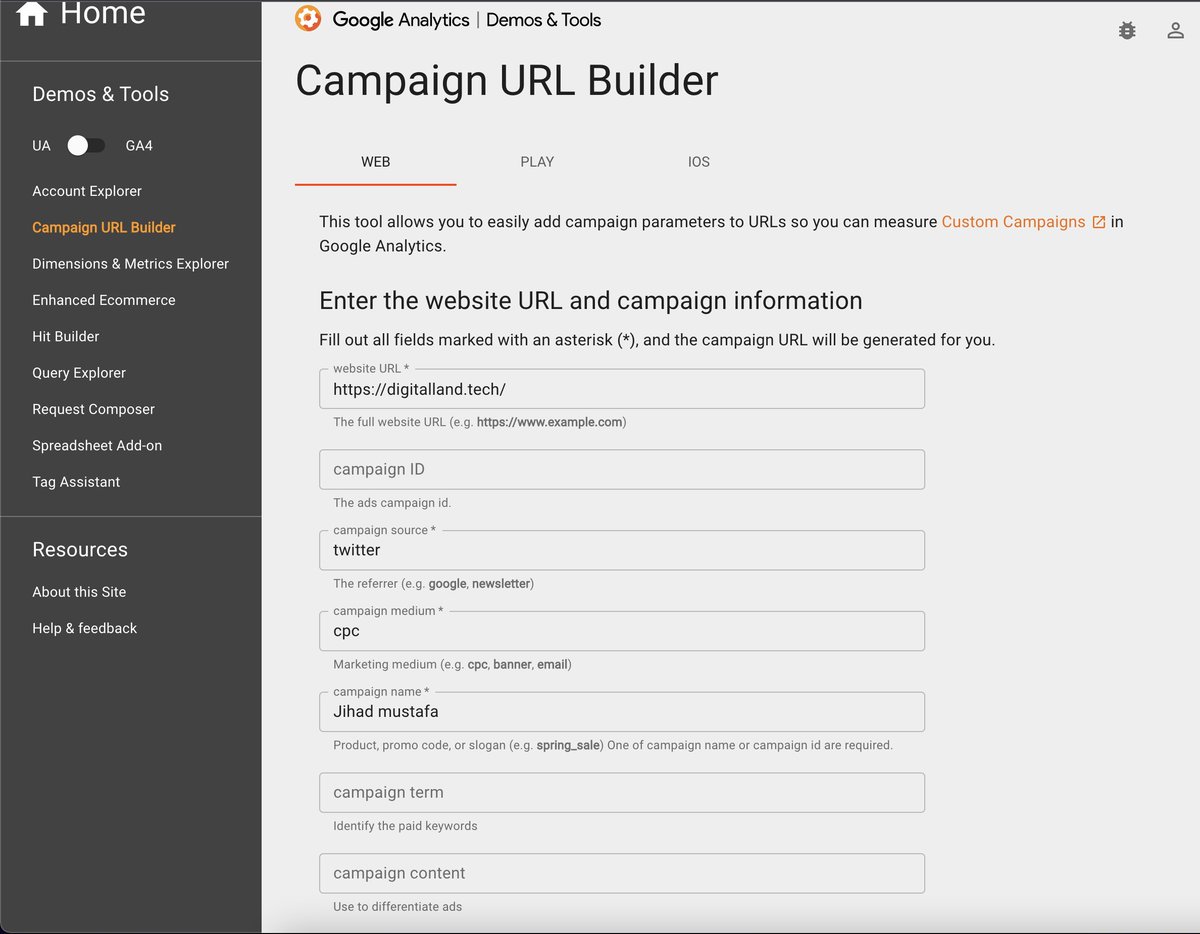The height and width of the screenshot is (934, 1200).
Task: Open Request Composer tool
Action: coord(94,409)
